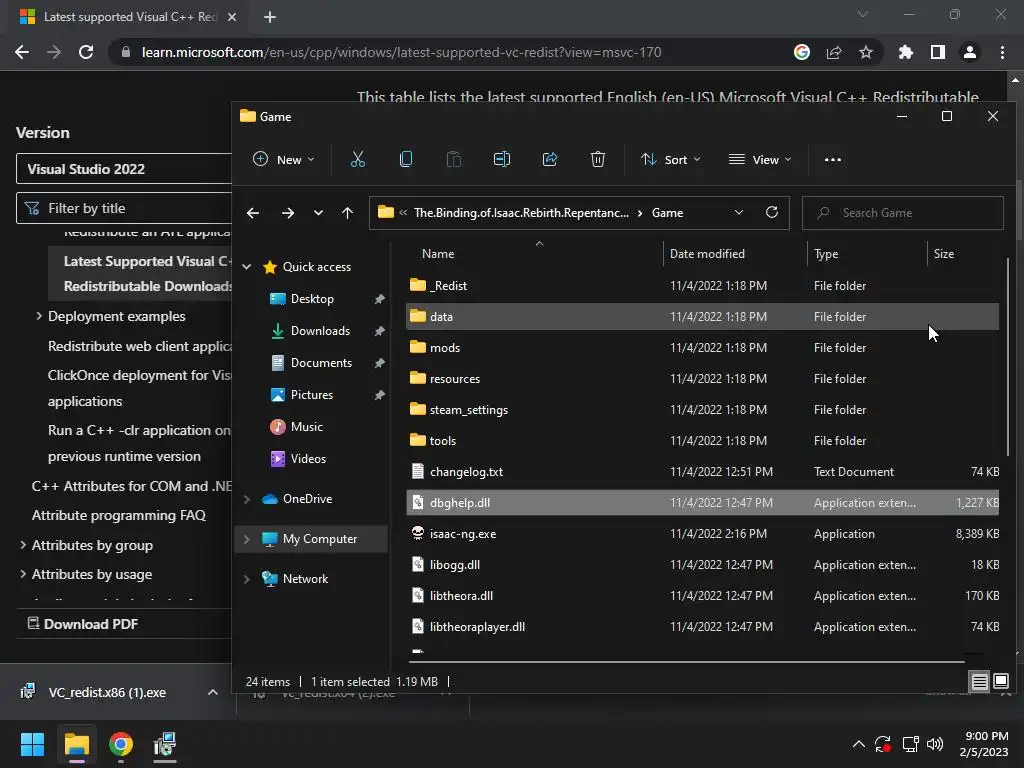The width and height of the screenshot is (1024, 768).
Task: Click the Copy icon in Explorer toolbar
Action: click(406, 159)
